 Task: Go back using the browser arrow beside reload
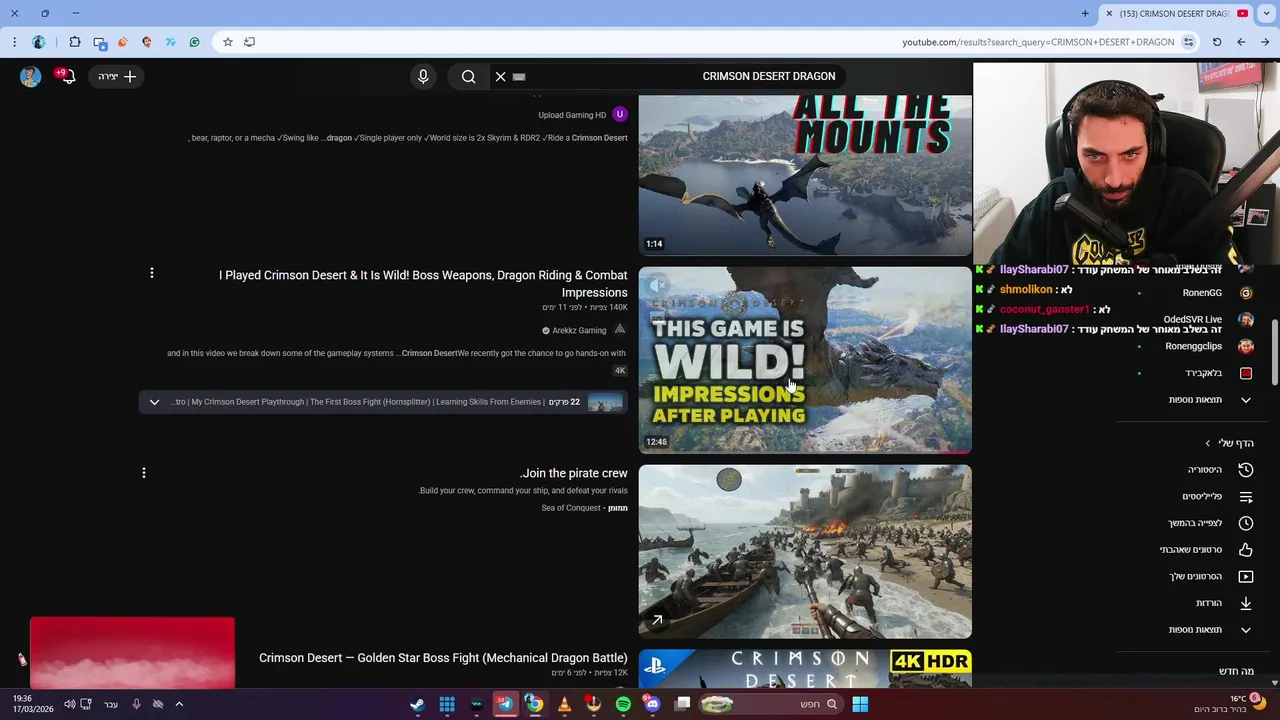click(1241, 42)
